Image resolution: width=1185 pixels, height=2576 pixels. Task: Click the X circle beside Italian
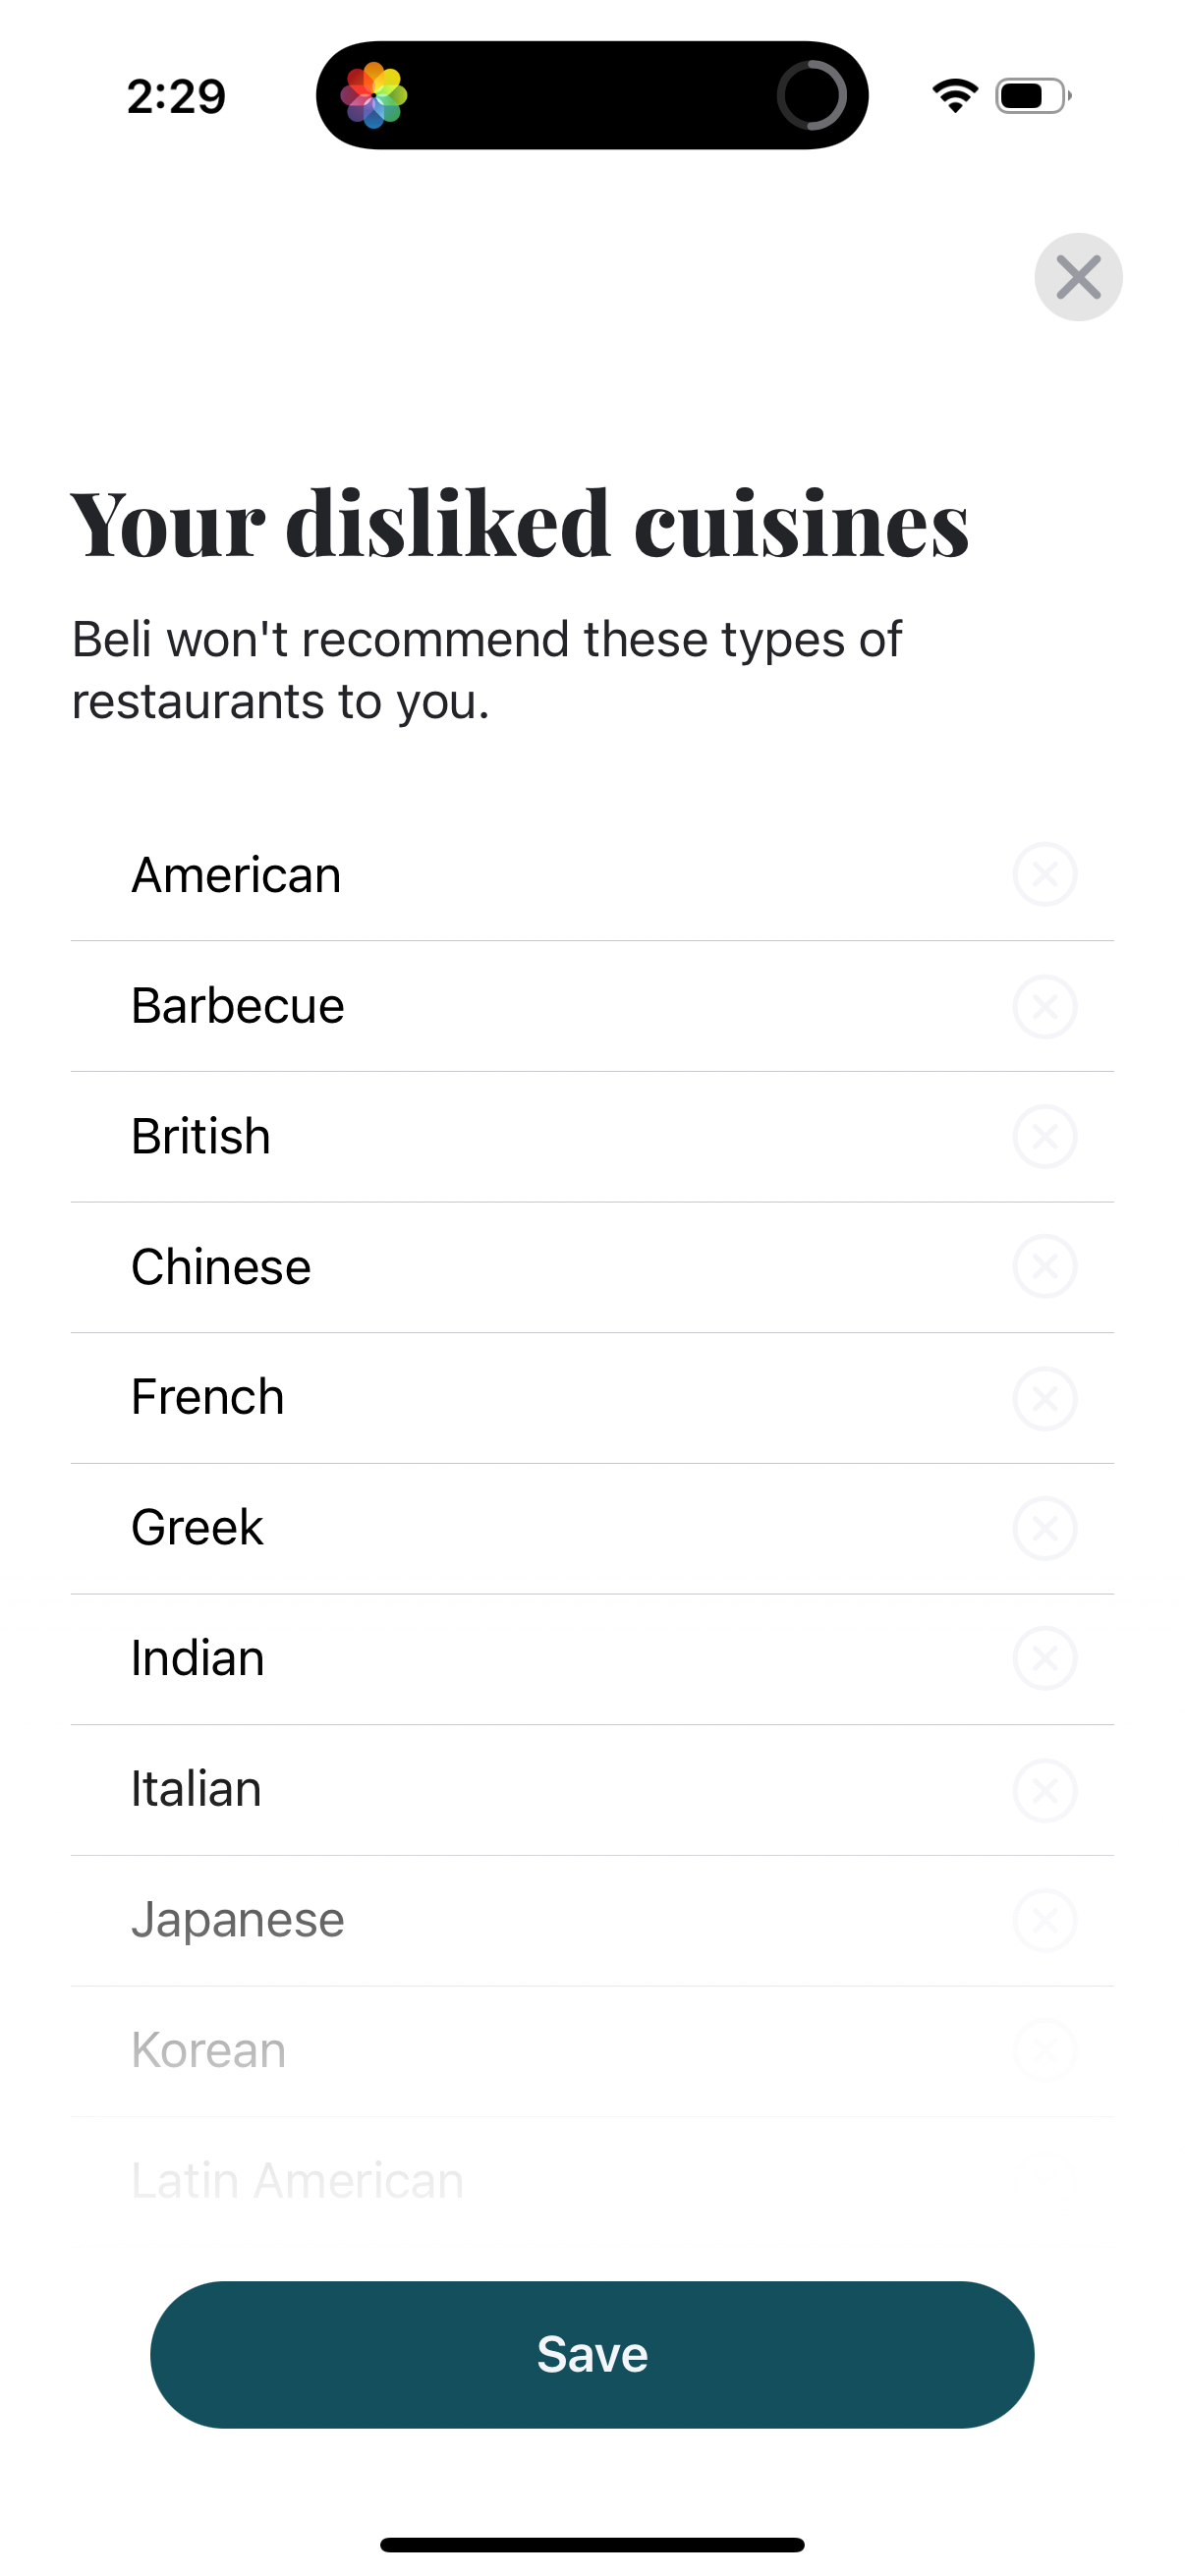[1044, 1789]
